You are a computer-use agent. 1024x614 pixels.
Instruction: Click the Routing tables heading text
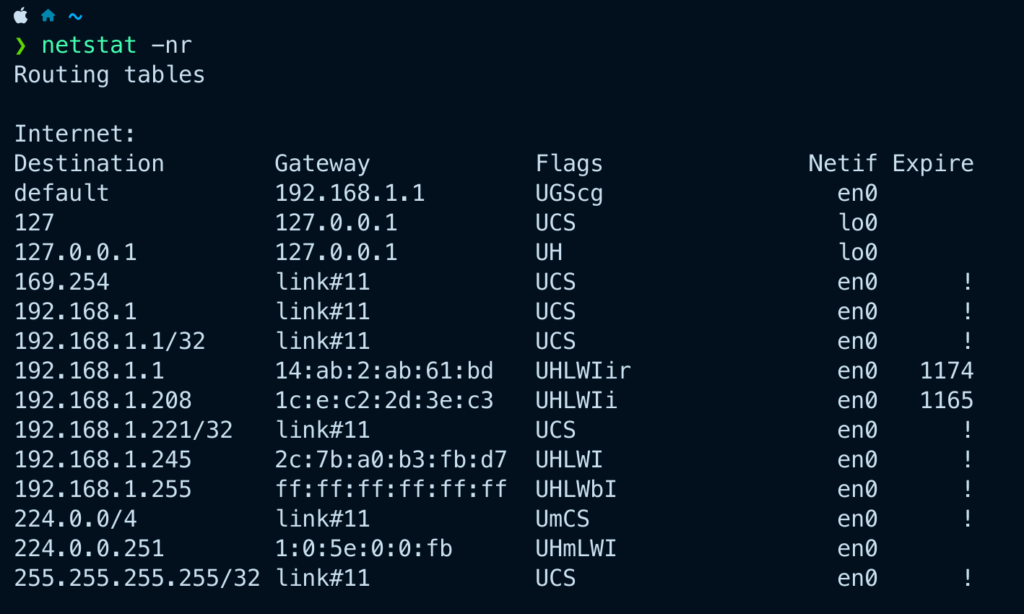109,74
